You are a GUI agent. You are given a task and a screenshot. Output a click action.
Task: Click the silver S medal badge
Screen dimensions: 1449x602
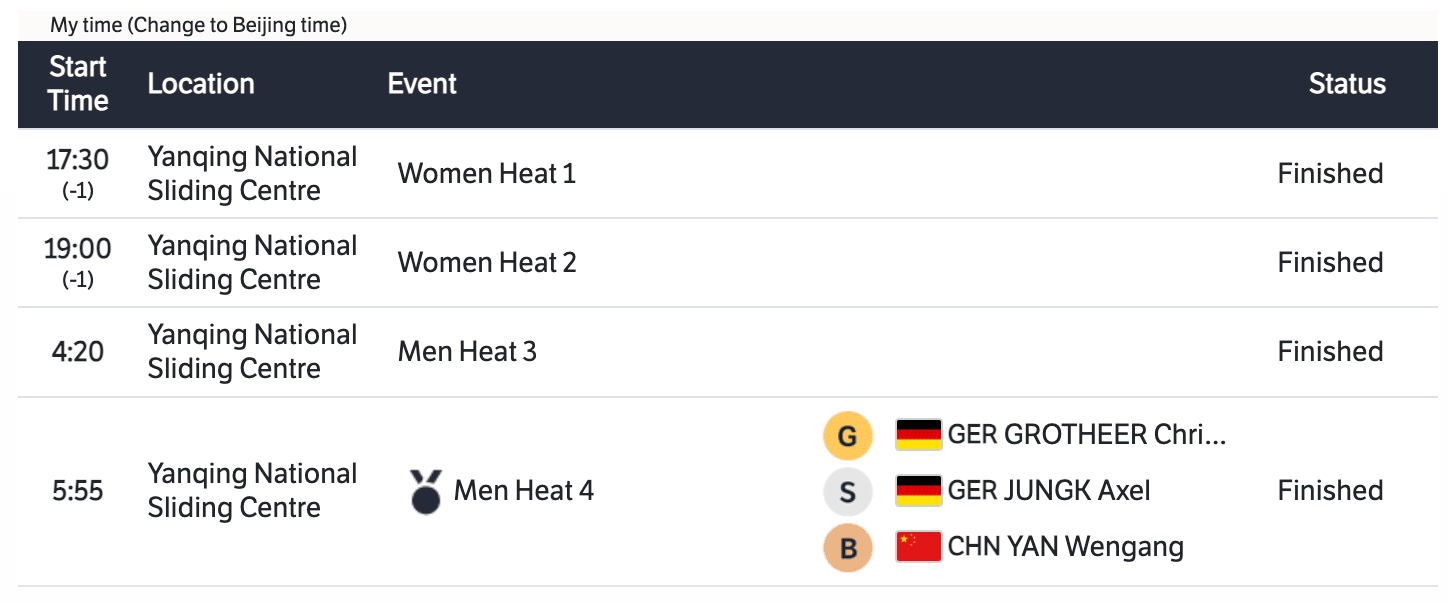pyautogui.click(x=846, y=492)
